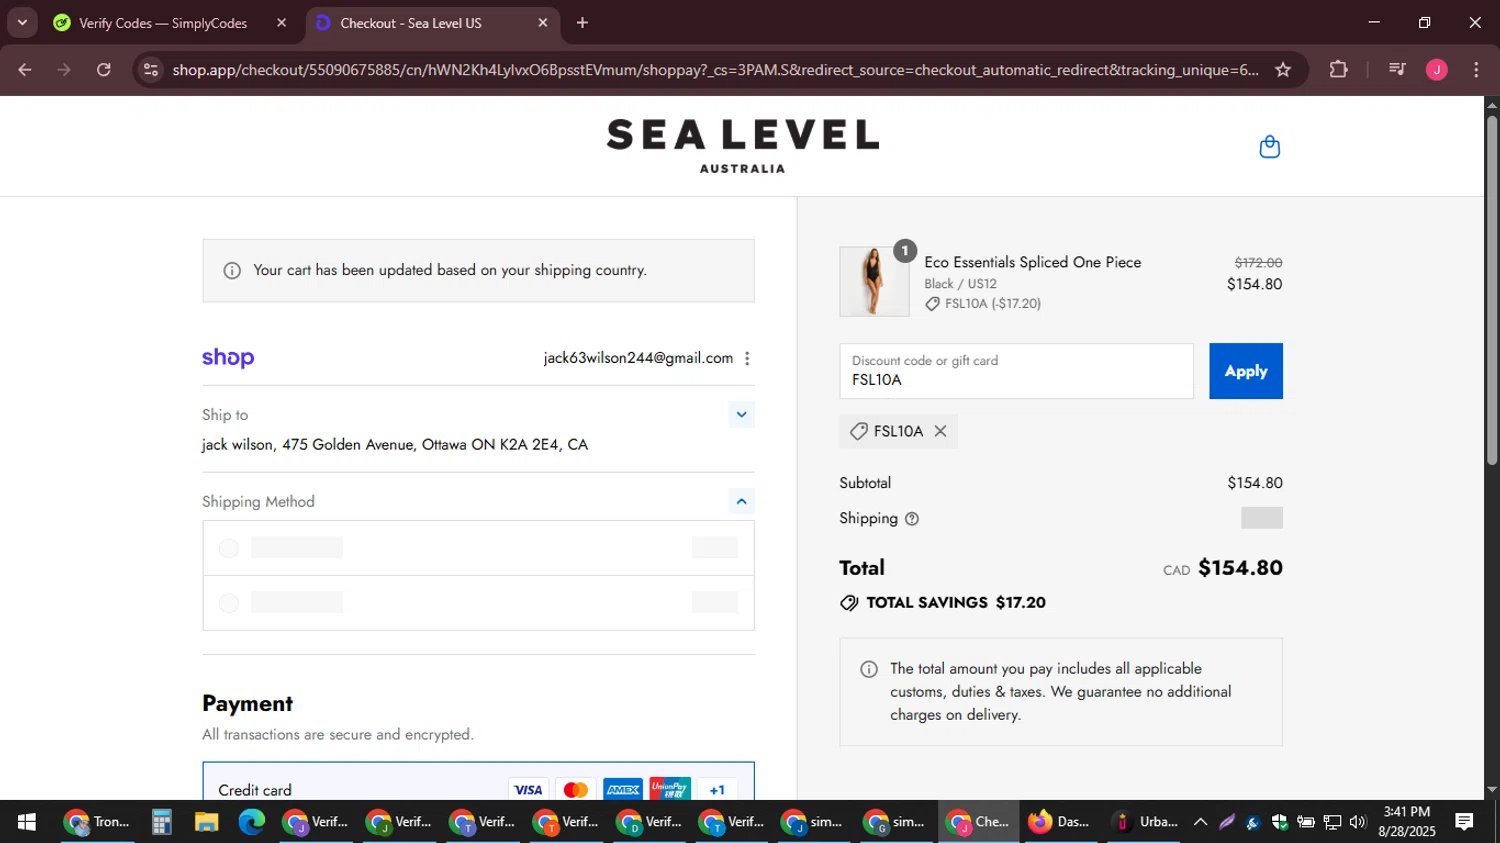Viewport: 1500px width, 843px height.
Task: Click the email jack63wilson244@gmail.com
Action: pos(638,358)
